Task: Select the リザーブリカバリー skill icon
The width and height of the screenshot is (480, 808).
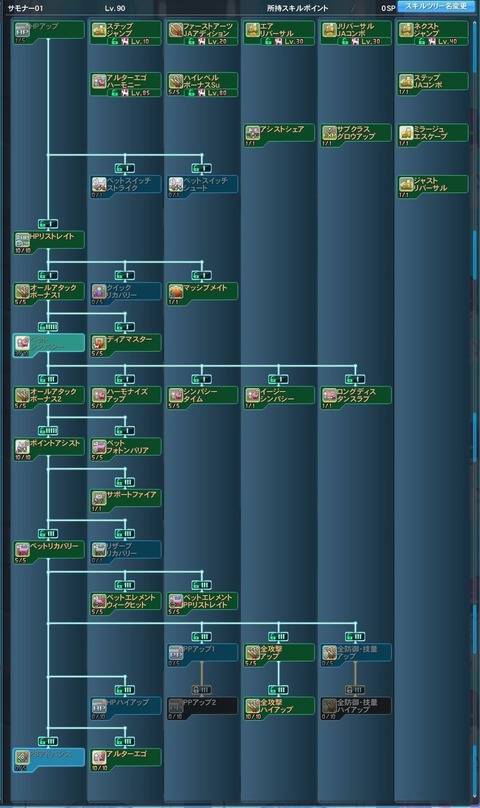Action: 98,550
